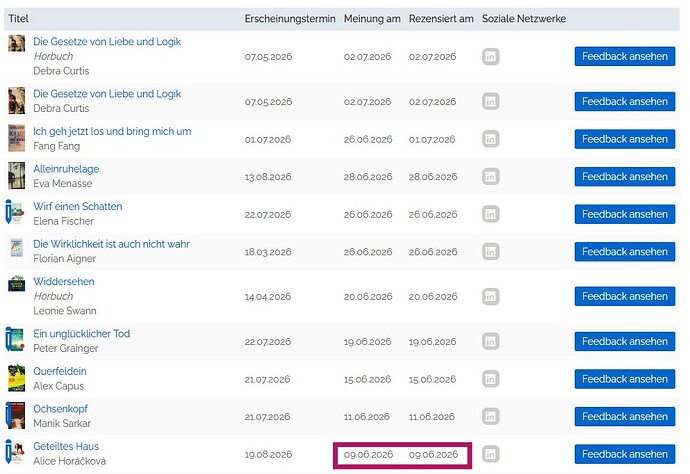
Task: Click author name Elena Fischer
Action: (63, 221)
